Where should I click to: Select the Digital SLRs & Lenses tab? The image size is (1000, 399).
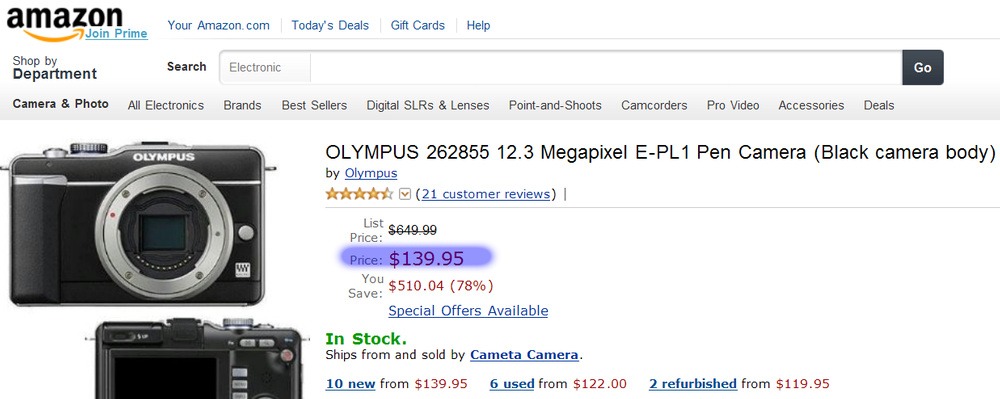pyautogui.click(x=427, y=105)
